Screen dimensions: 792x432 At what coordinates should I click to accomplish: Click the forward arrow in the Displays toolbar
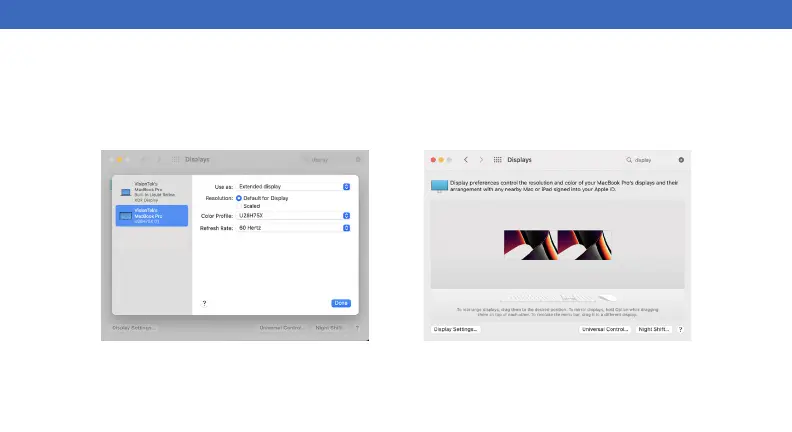(x=481, y=160)
